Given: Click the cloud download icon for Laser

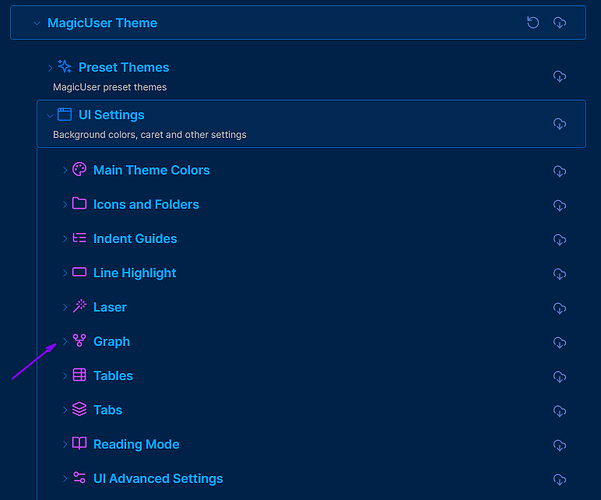Looking at the screenshot, I should tap(560, 308).
